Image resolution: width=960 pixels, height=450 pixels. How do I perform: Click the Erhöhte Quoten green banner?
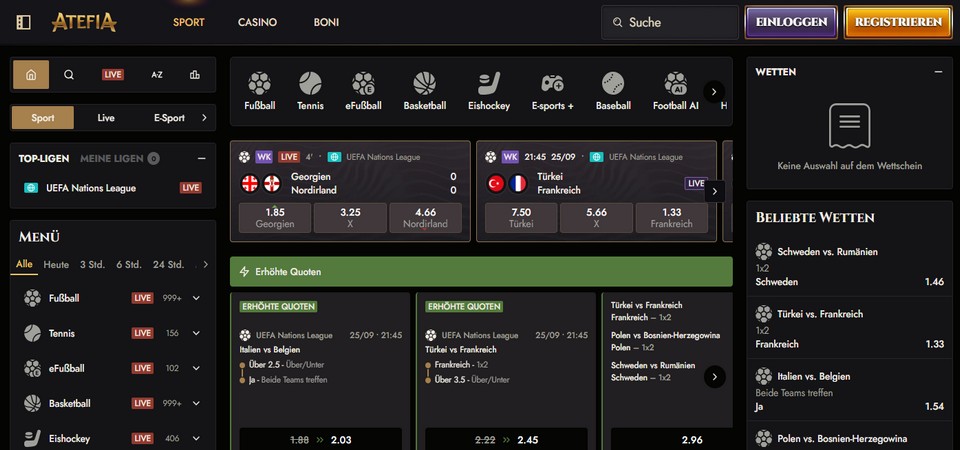pos(481,271)
